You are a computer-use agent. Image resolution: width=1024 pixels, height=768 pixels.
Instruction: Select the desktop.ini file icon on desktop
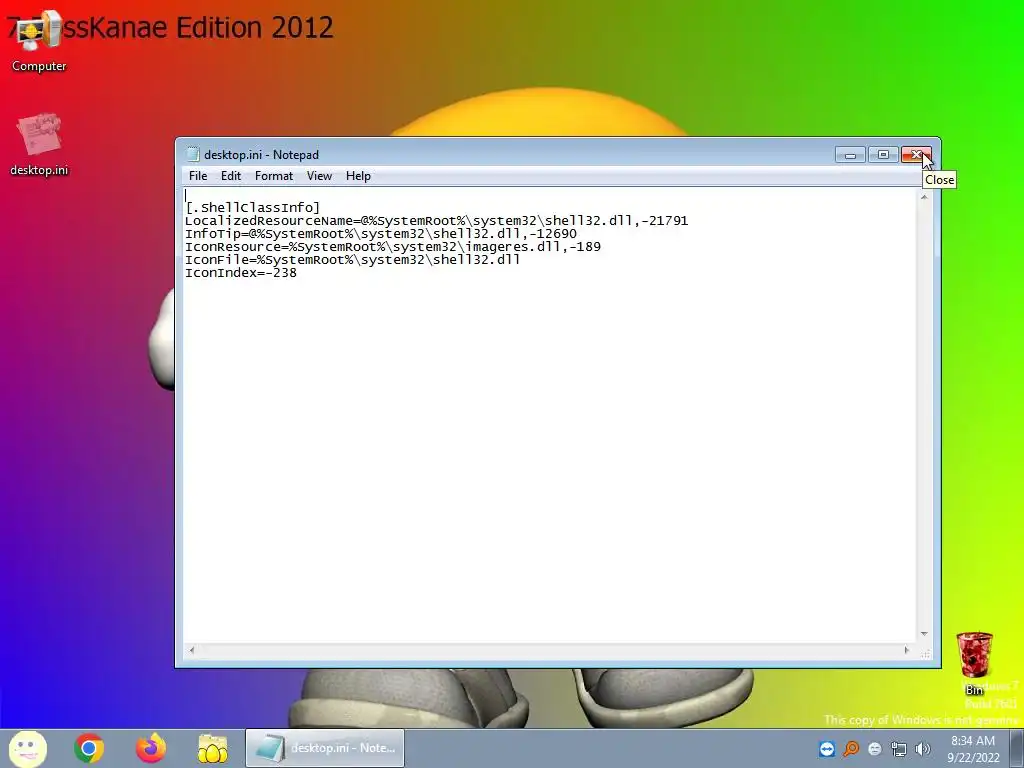point(39,145)
